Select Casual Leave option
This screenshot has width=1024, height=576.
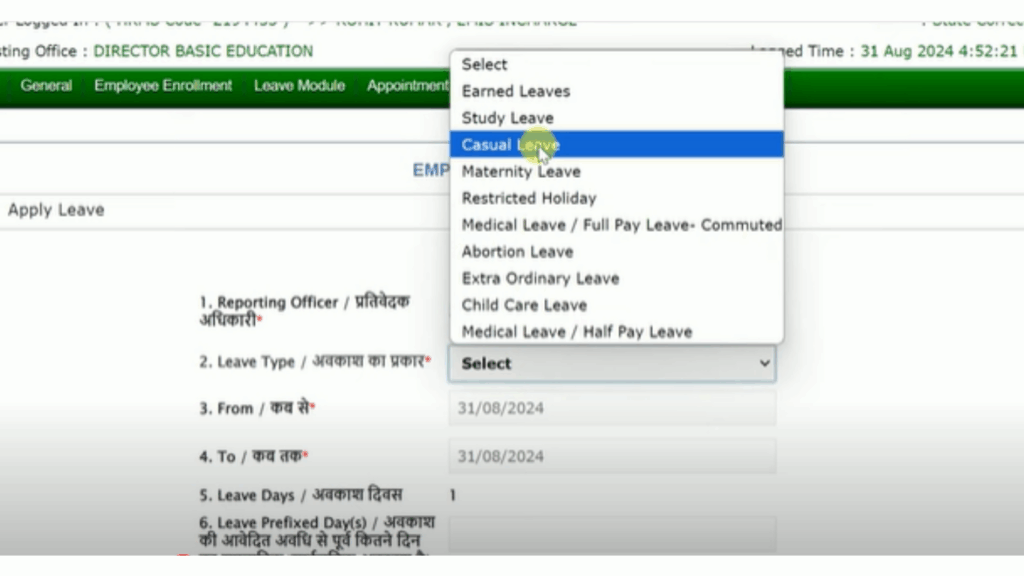(616, 144)
